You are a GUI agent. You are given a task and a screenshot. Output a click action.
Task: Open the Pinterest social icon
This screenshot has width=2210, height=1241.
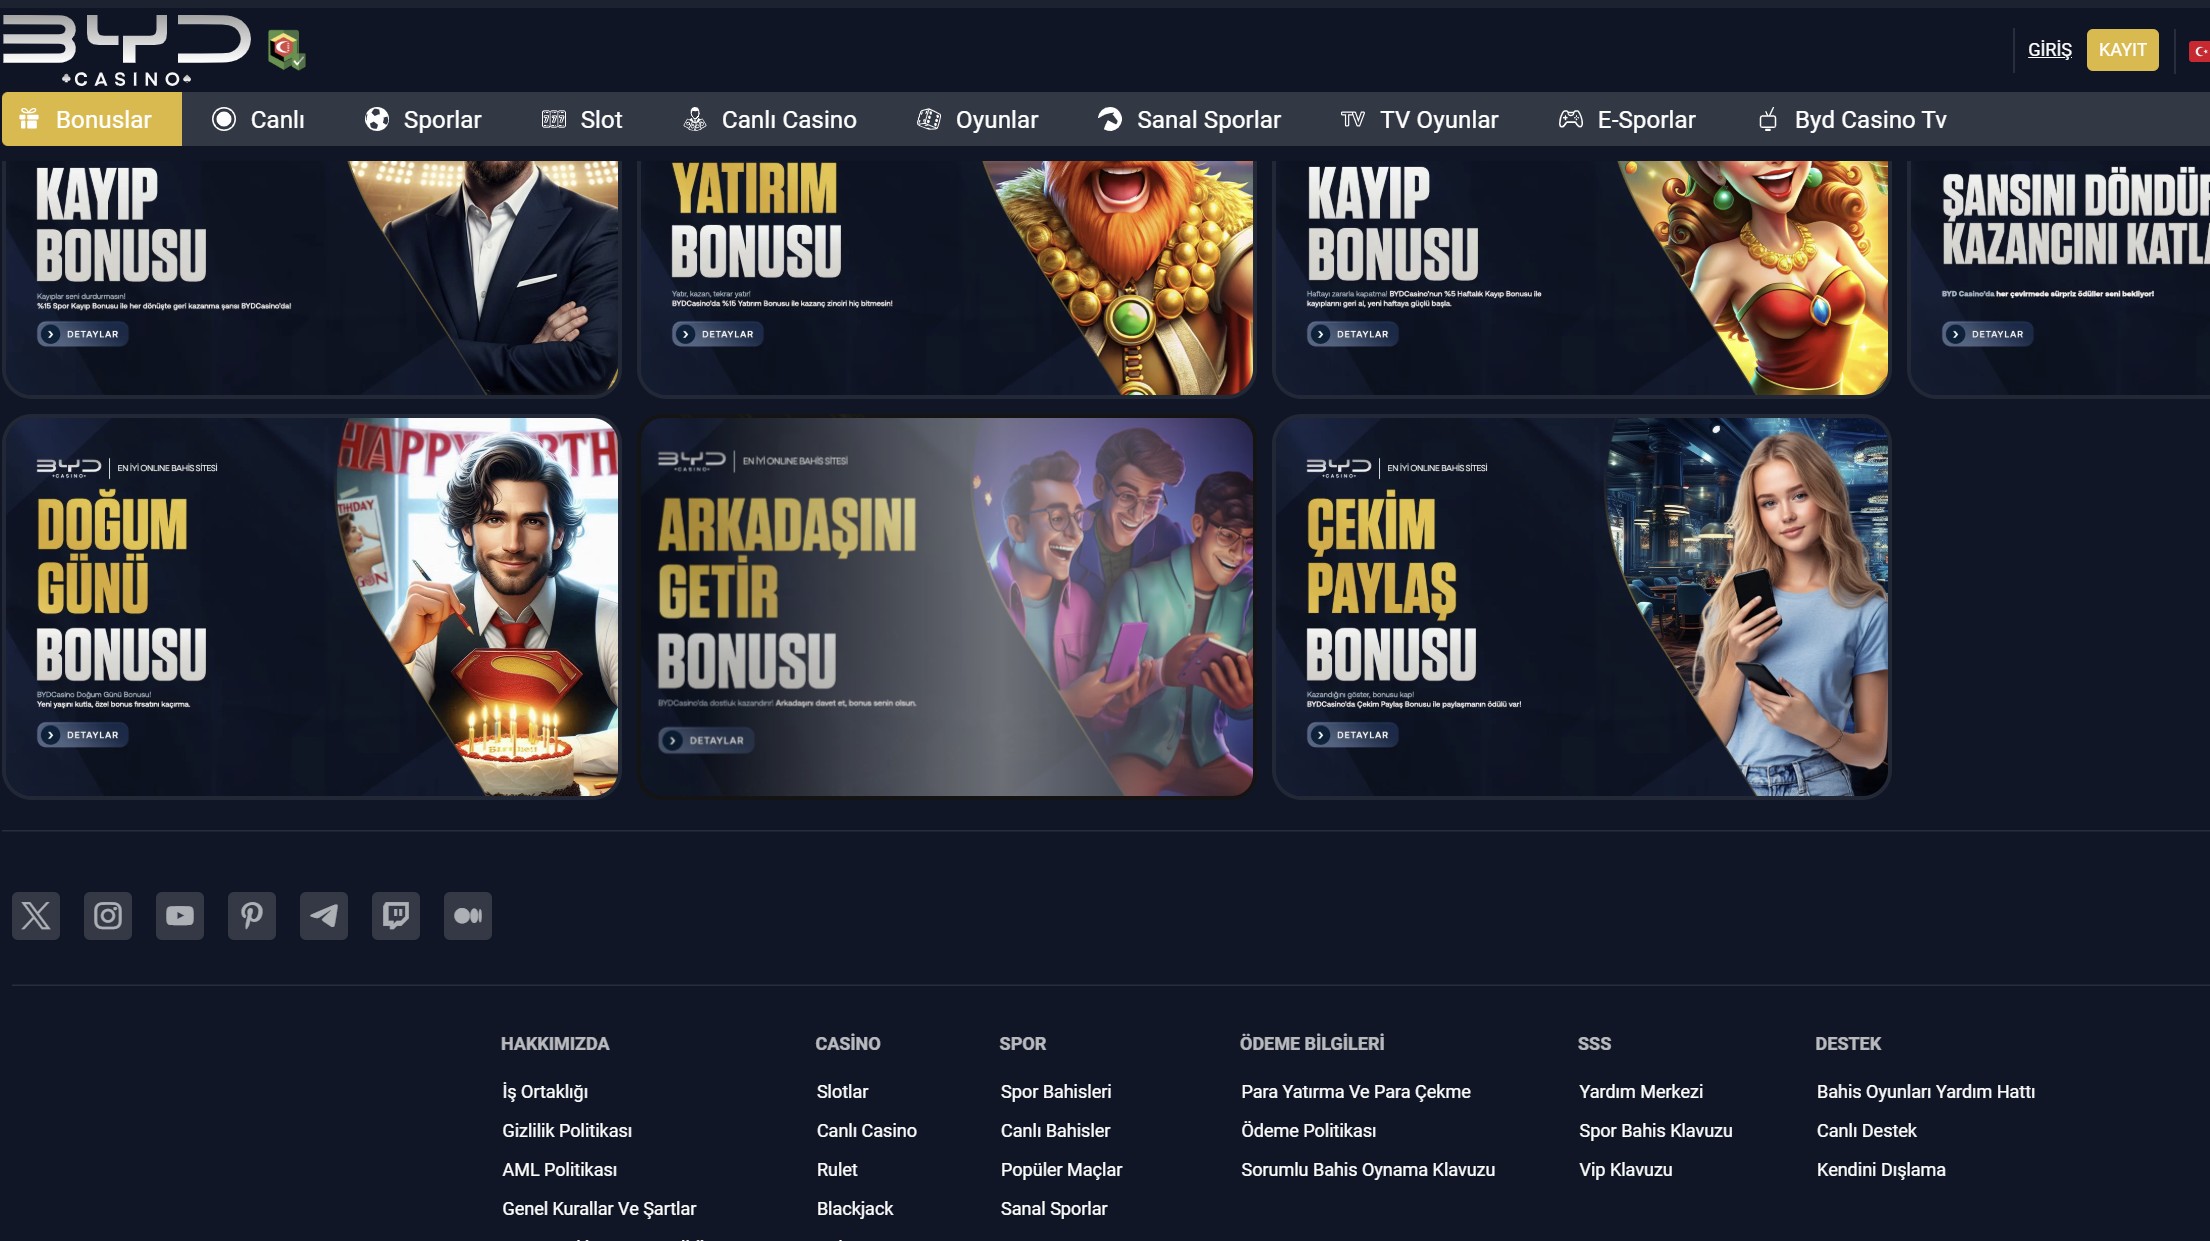252,915
